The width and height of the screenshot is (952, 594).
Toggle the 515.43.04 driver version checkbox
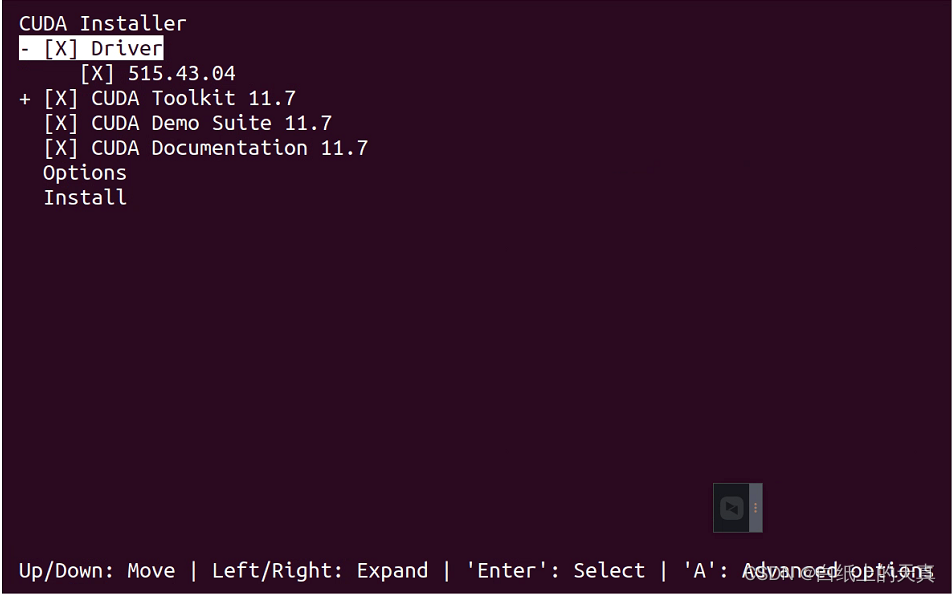[x=96, y=72]
